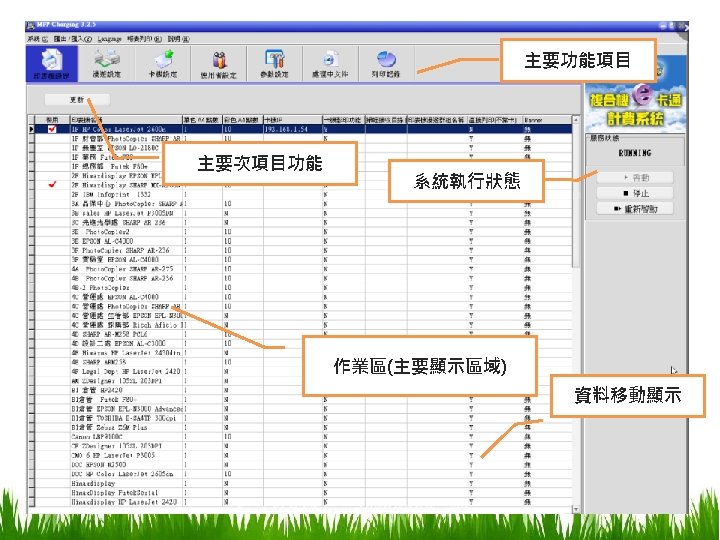The height and width of the screenshot is (540, 720).
Task: Select the 4B PhotoCopier SHARP AR-236 row
Action: [301, 278]
